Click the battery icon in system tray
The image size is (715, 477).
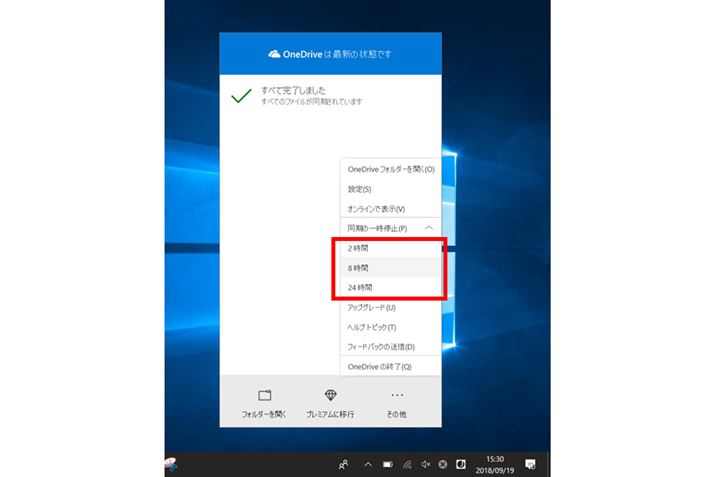tap(388, 465)
